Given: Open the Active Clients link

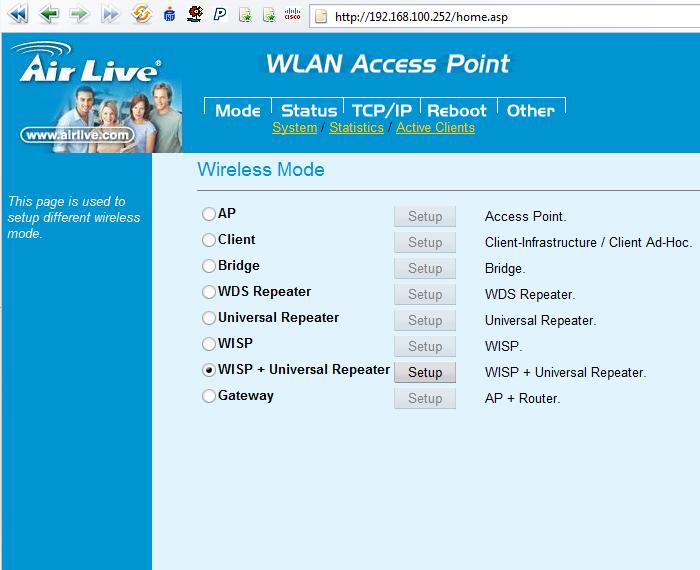Looking at the screenshot, I should (x=435, y=128).
